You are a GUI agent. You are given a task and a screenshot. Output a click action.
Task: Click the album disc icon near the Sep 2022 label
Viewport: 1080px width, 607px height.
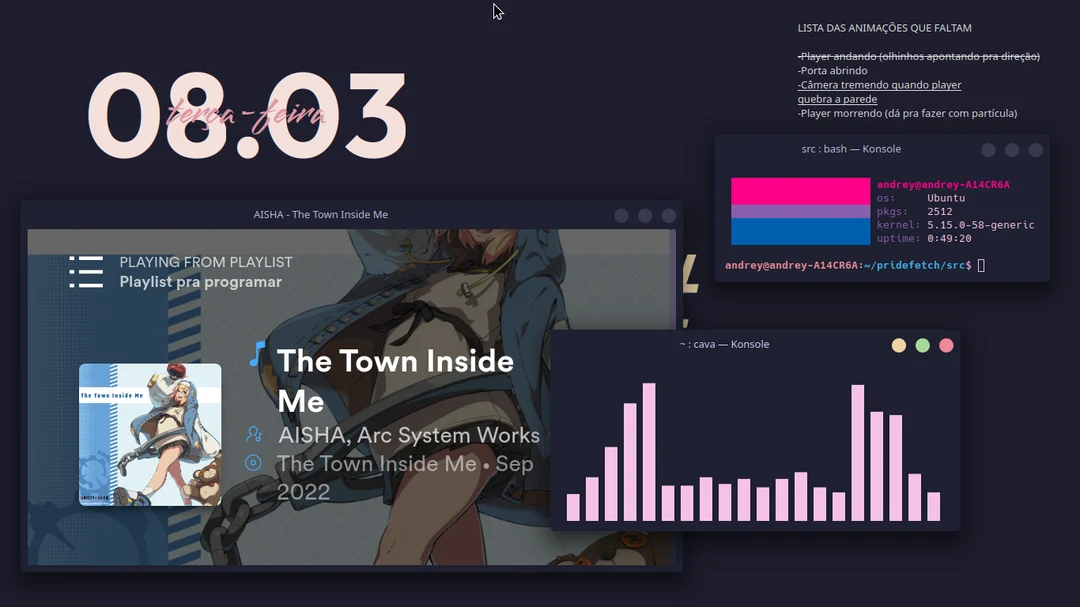coord(255,464)
